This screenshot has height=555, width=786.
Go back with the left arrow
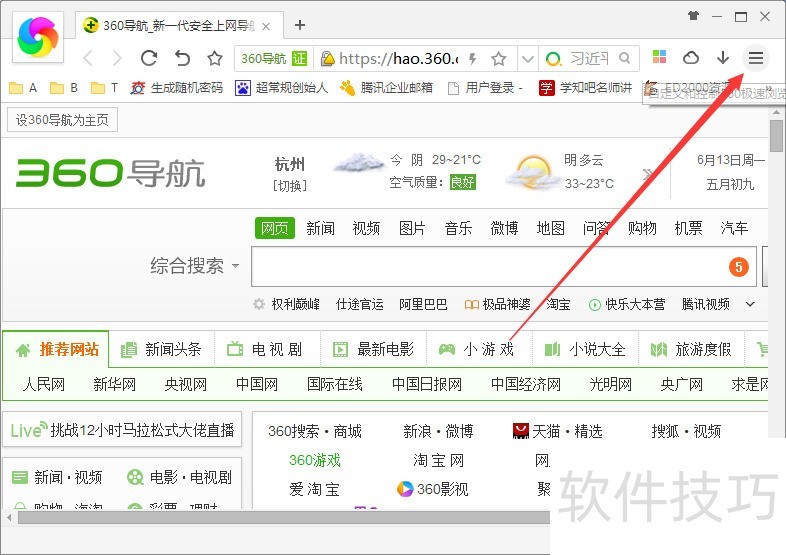[88, 59]
